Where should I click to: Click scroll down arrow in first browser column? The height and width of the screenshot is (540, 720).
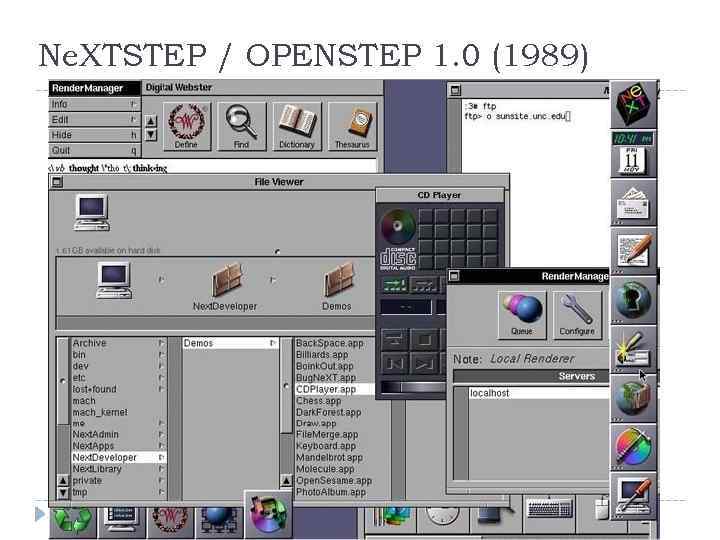click(63, 493)
